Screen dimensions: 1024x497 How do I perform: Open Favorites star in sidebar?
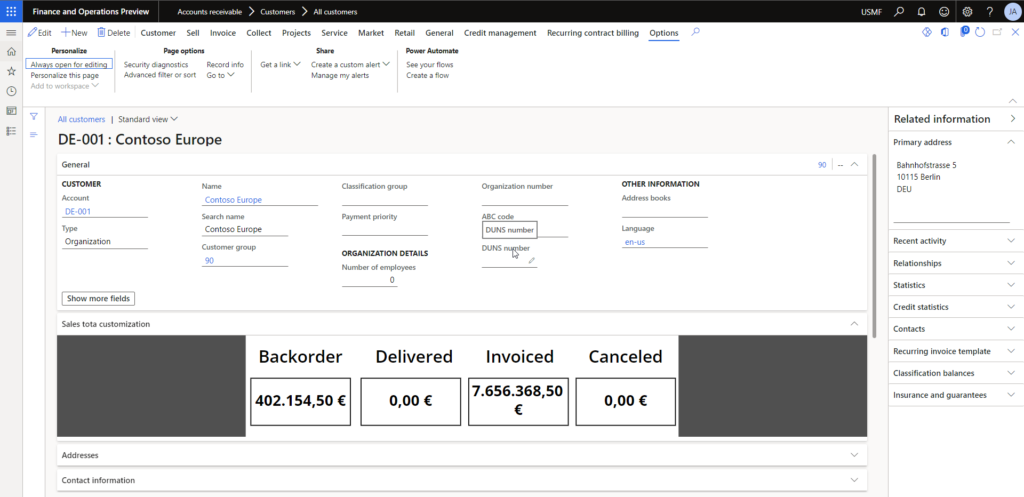point(11,71)
